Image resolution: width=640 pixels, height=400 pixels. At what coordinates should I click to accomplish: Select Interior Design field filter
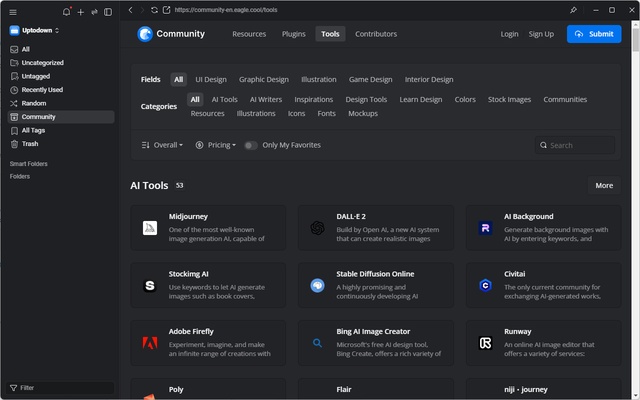click(x=429, y=80)
